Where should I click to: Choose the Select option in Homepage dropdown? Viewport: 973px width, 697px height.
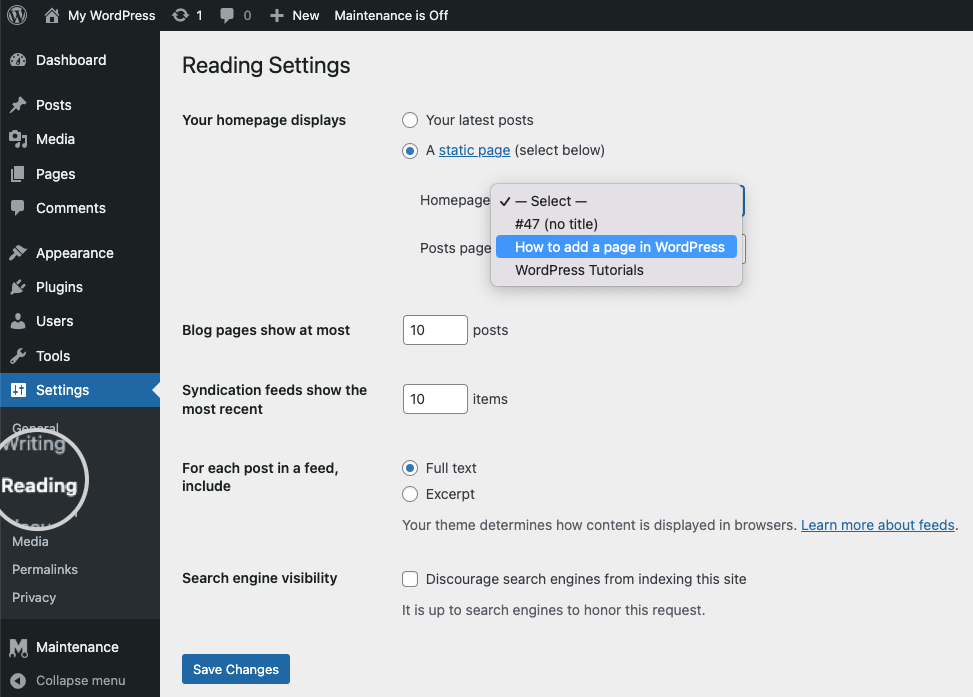point(616,201)
